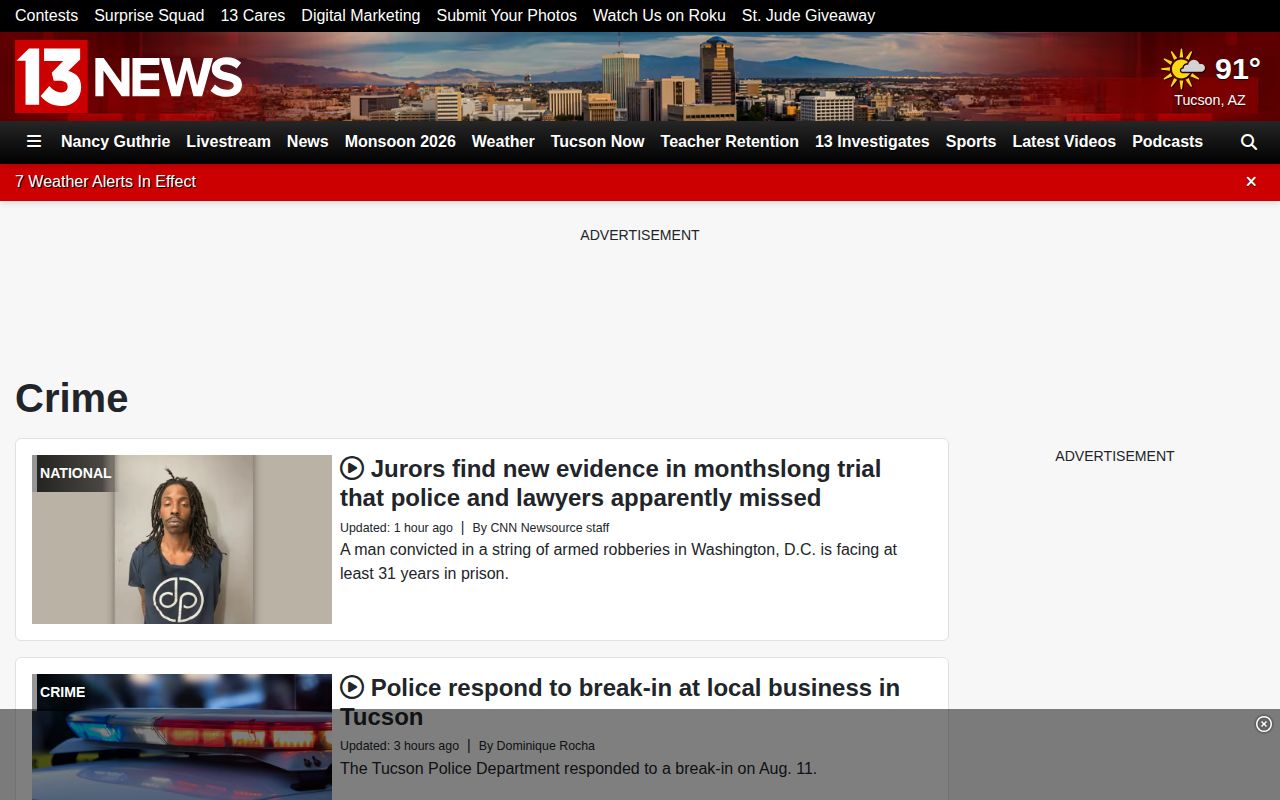Close the bottom overlay ad
The width and height of the screenshot is (1280, 800).
pos(1264,724)
